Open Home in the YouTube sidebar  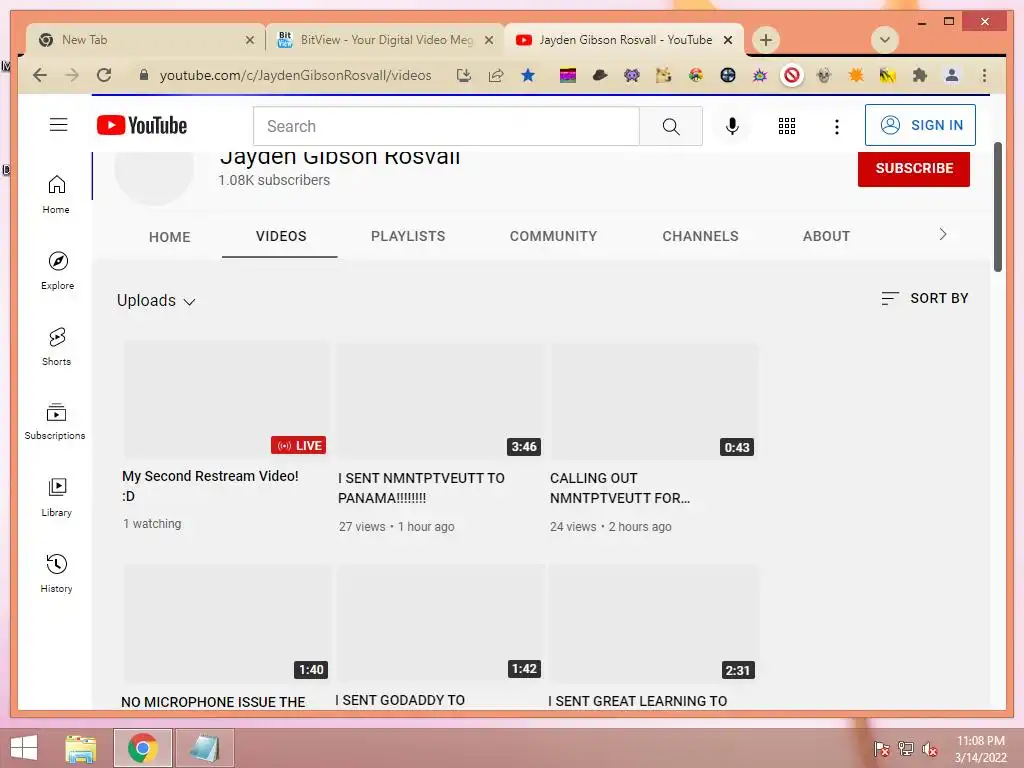56,195
